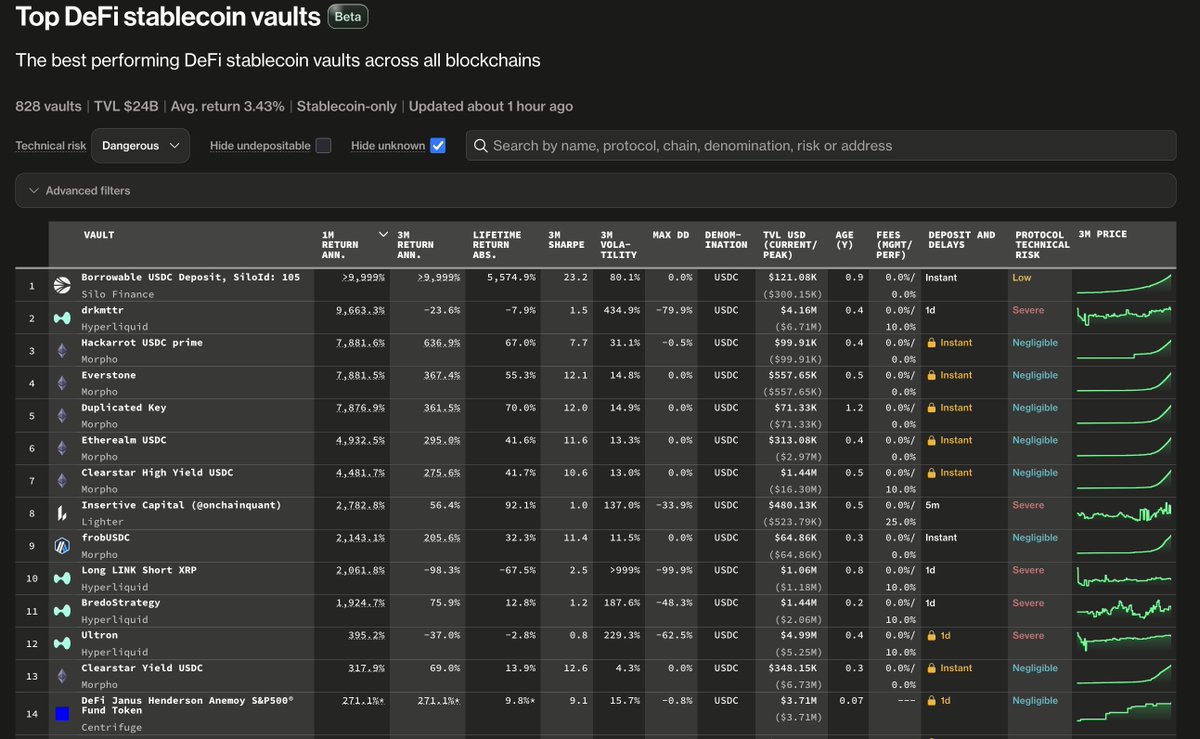This screenshot has height=739, width=1200.
Task: Click the Arbitrum icon beside frobUSDC
Action: 62,546
